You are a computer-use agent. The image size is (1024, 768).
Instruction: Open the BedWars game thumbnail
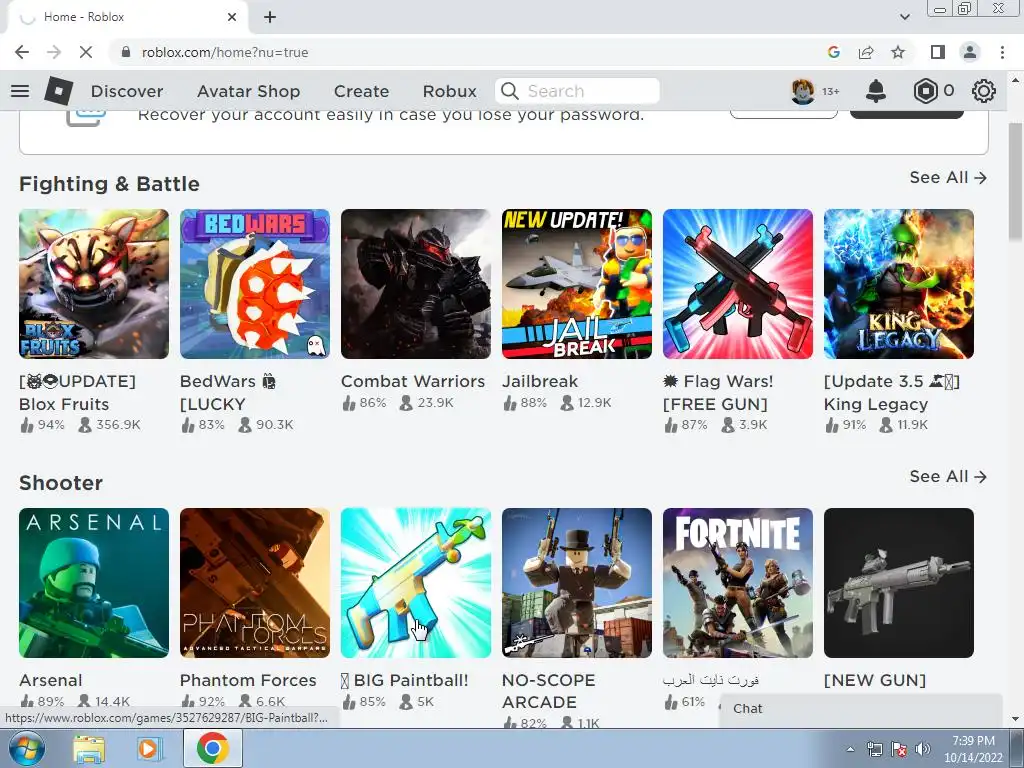click(x=255, y=283)
